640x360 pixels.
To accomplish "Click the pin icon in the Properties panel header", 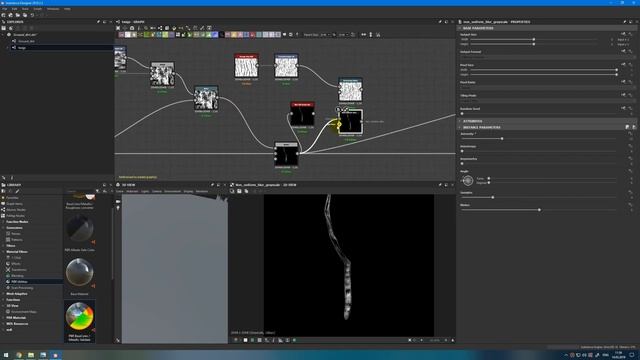I will (624, 22).
